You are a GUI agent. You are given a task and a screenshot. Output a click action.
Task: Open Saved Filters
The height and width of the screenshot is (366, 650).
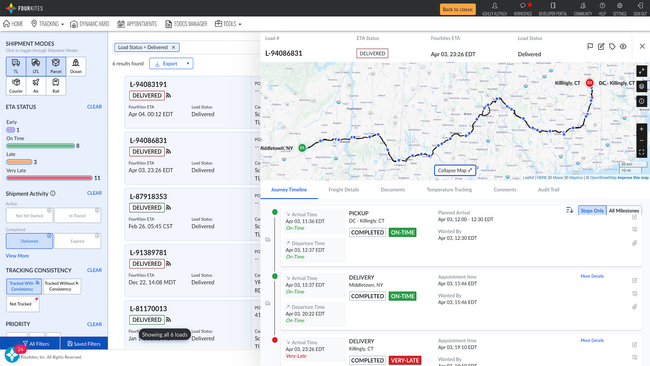tap(84, 344)
